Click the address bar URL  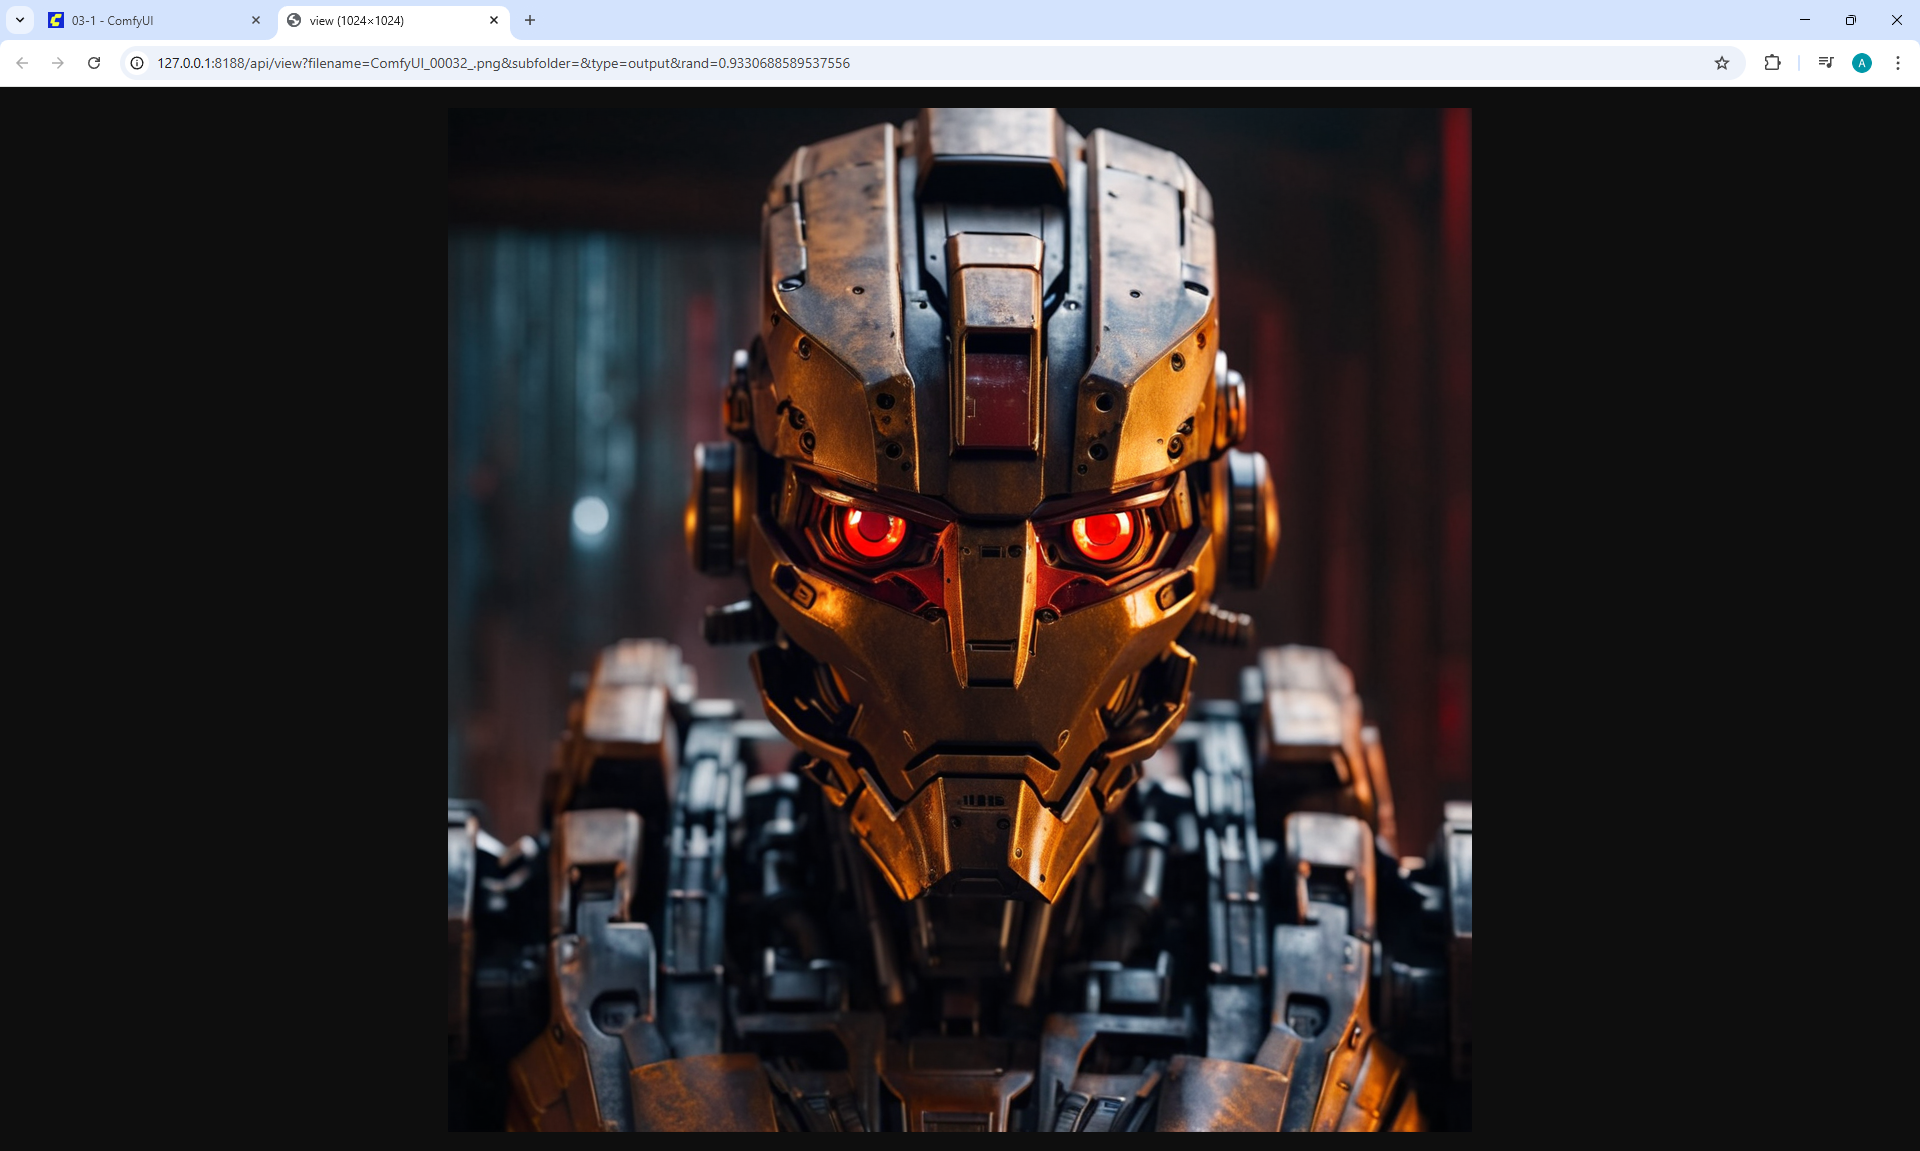pyautogui.click(x=503, y=63)
